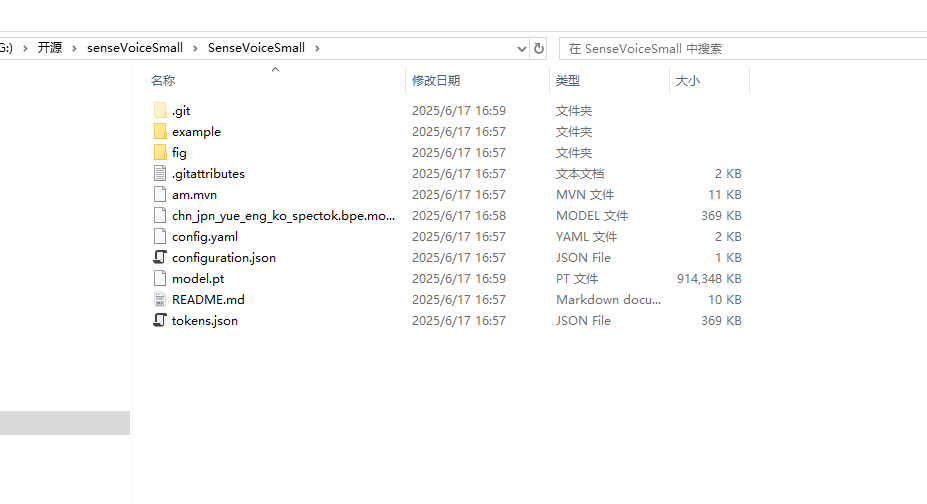This screenshot has height=504, width=927.
Task: Select the fig folder name
Action: tap(179, 152)
